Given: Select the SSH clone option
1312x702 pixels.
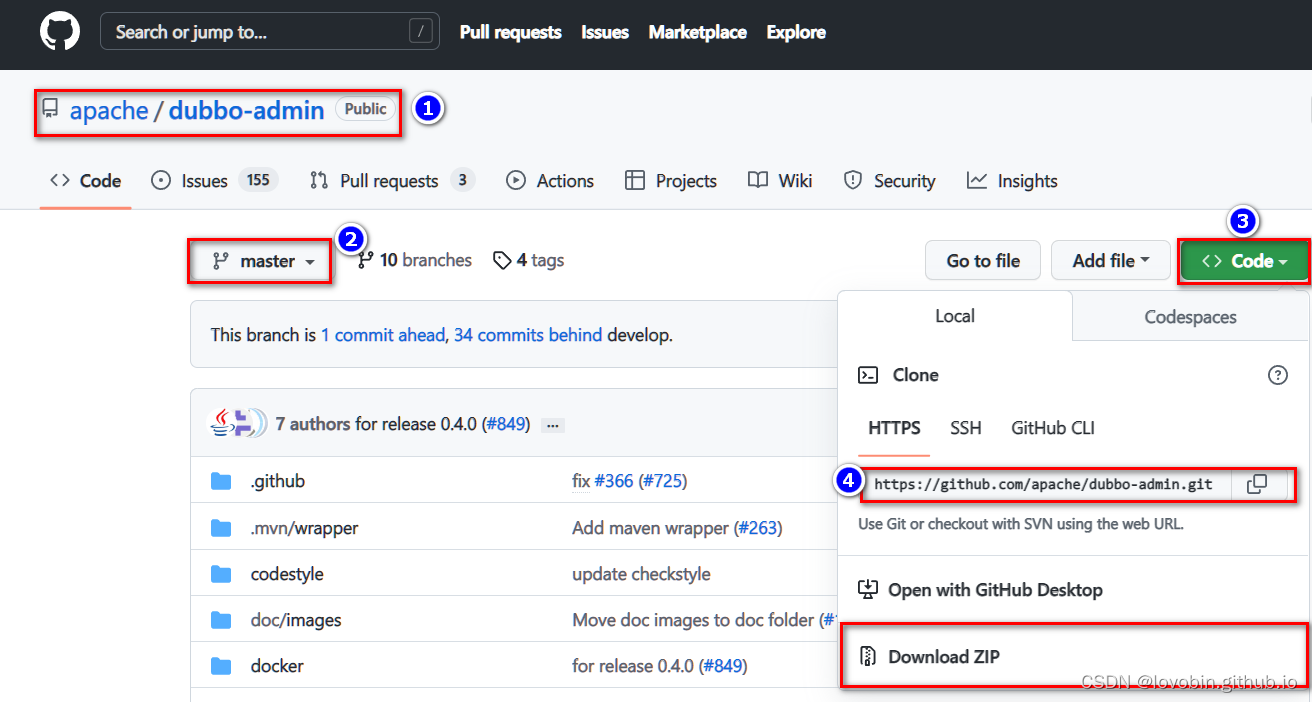Looking at the screenshot, I should [x=966, y=428].
